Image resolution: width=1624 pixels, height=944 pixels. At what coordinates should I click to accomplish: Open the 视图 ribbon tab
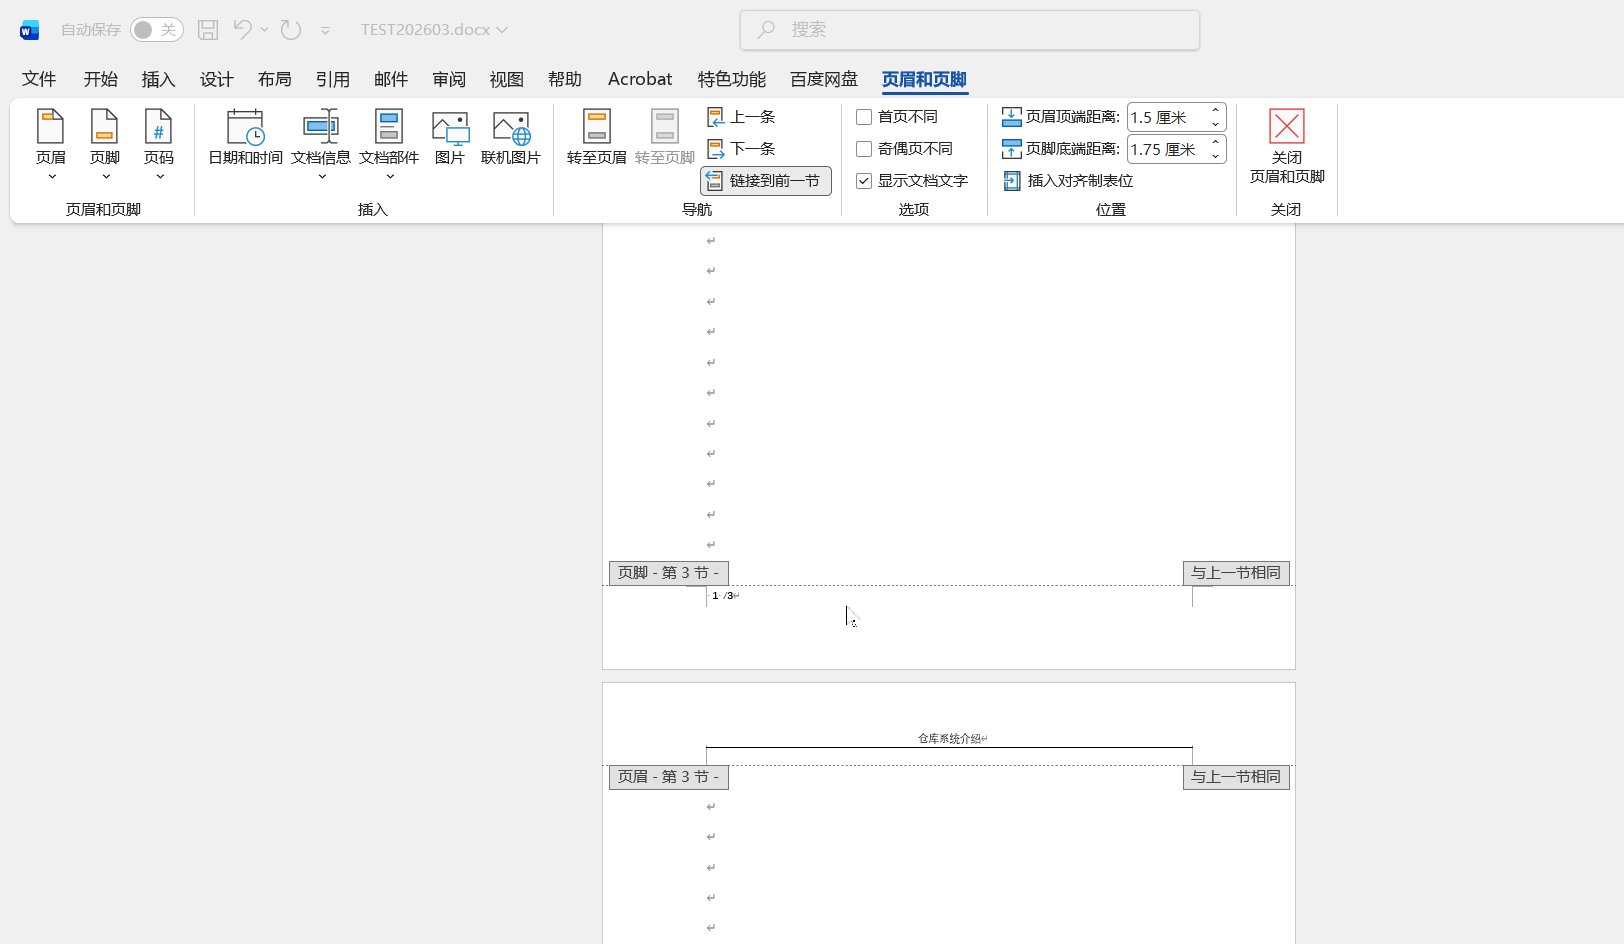point(506,79)
